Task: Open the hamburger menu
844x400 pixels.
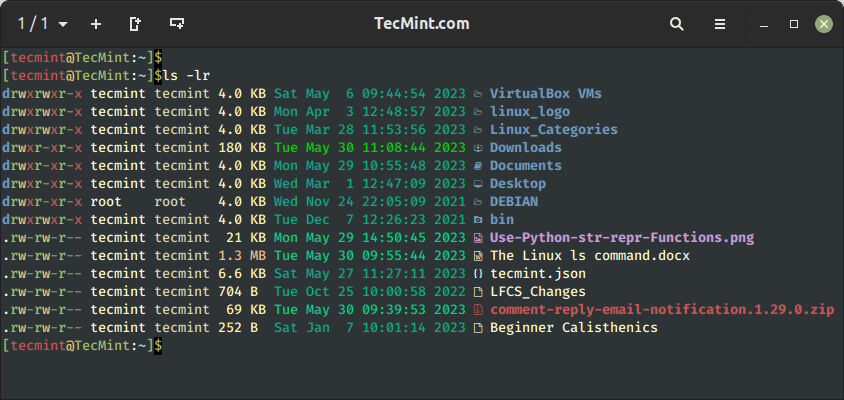Action: tap(720, 24)
